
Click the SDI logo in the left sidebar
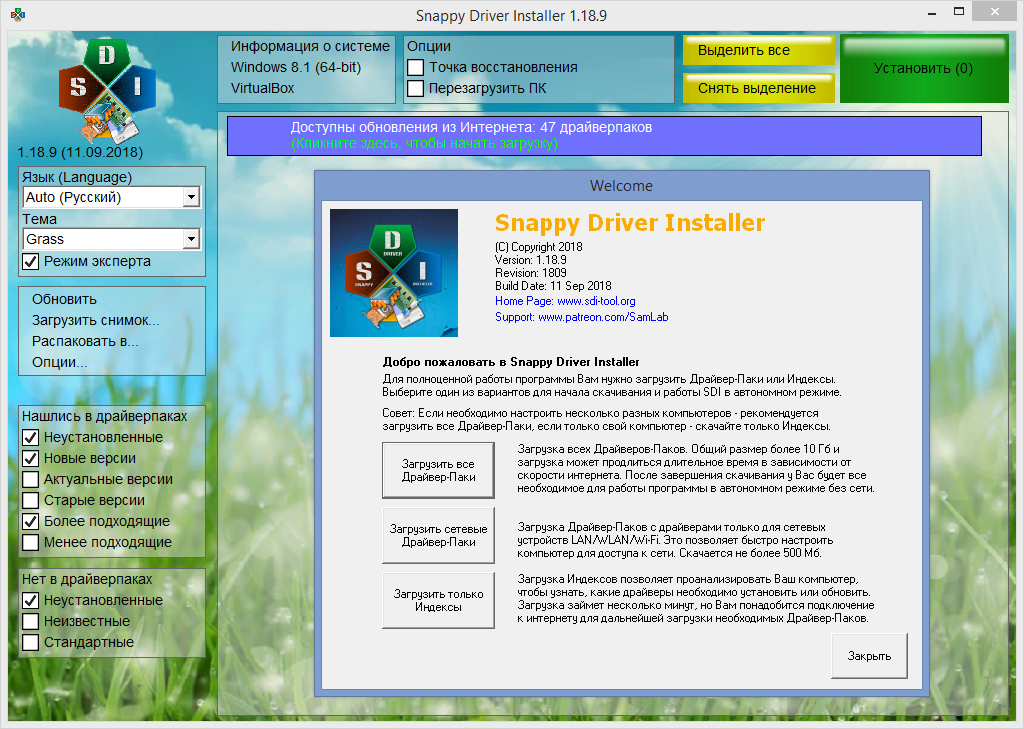coord(107,91)
